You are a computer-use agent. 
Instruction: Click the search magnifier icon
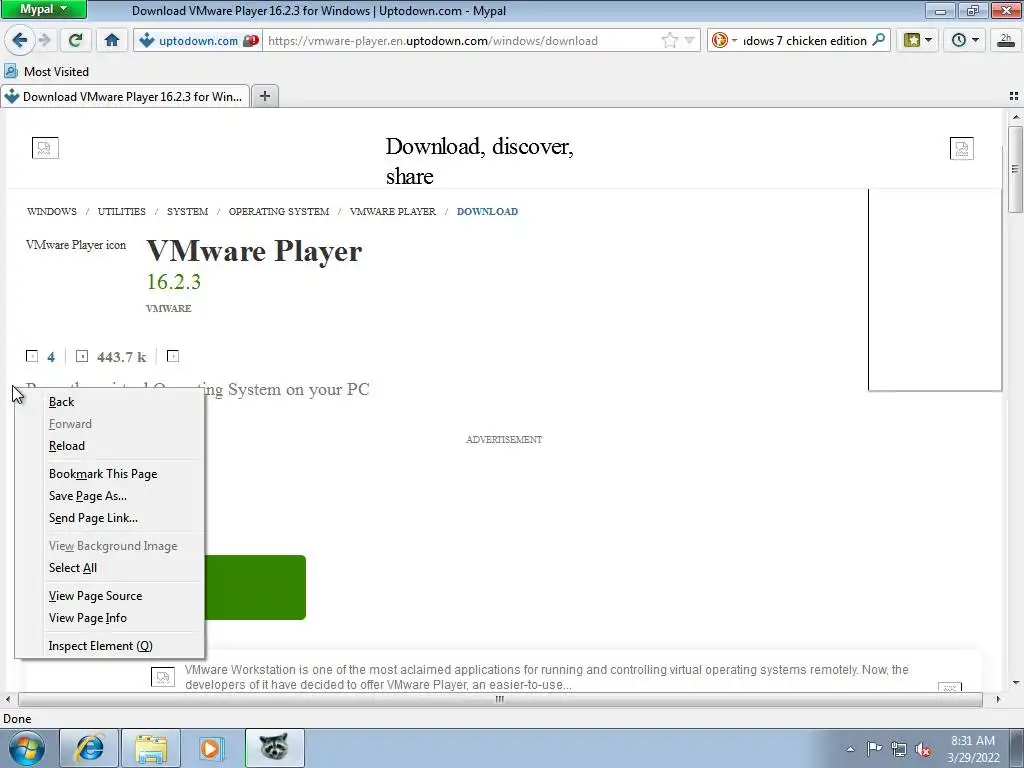pos(878,40)
